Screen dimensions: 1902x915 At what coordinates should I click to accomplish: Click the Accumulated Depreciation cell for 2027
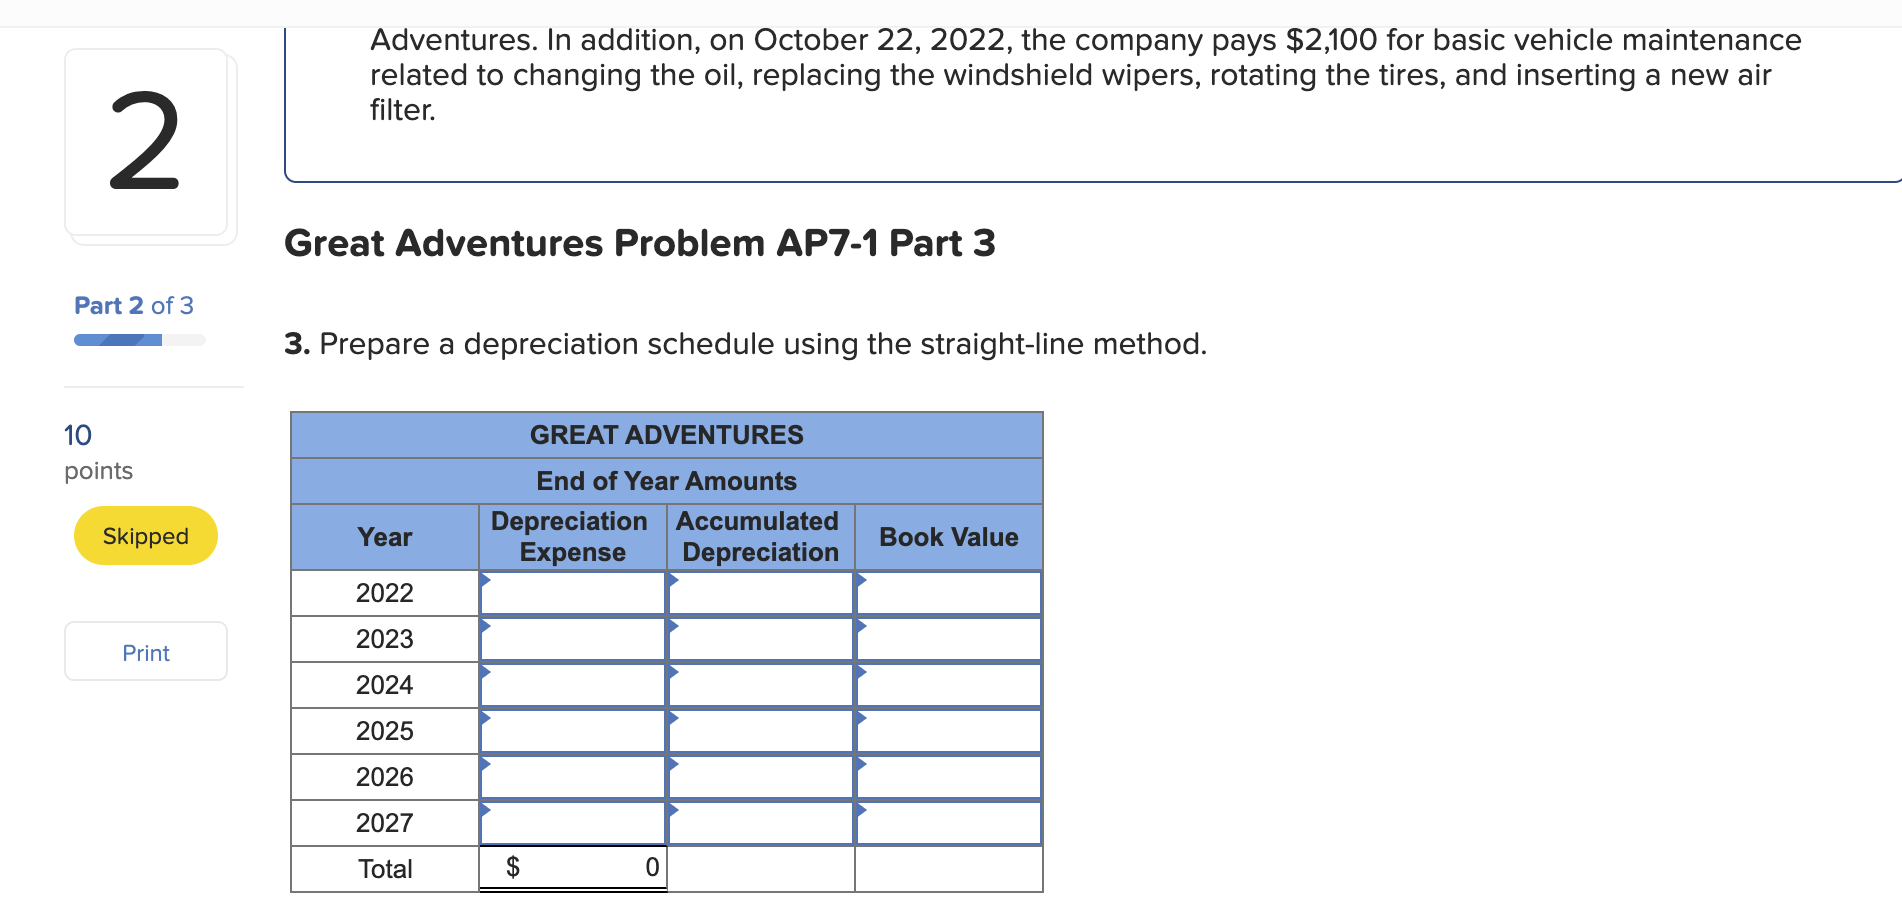click(x=760, y=822)
